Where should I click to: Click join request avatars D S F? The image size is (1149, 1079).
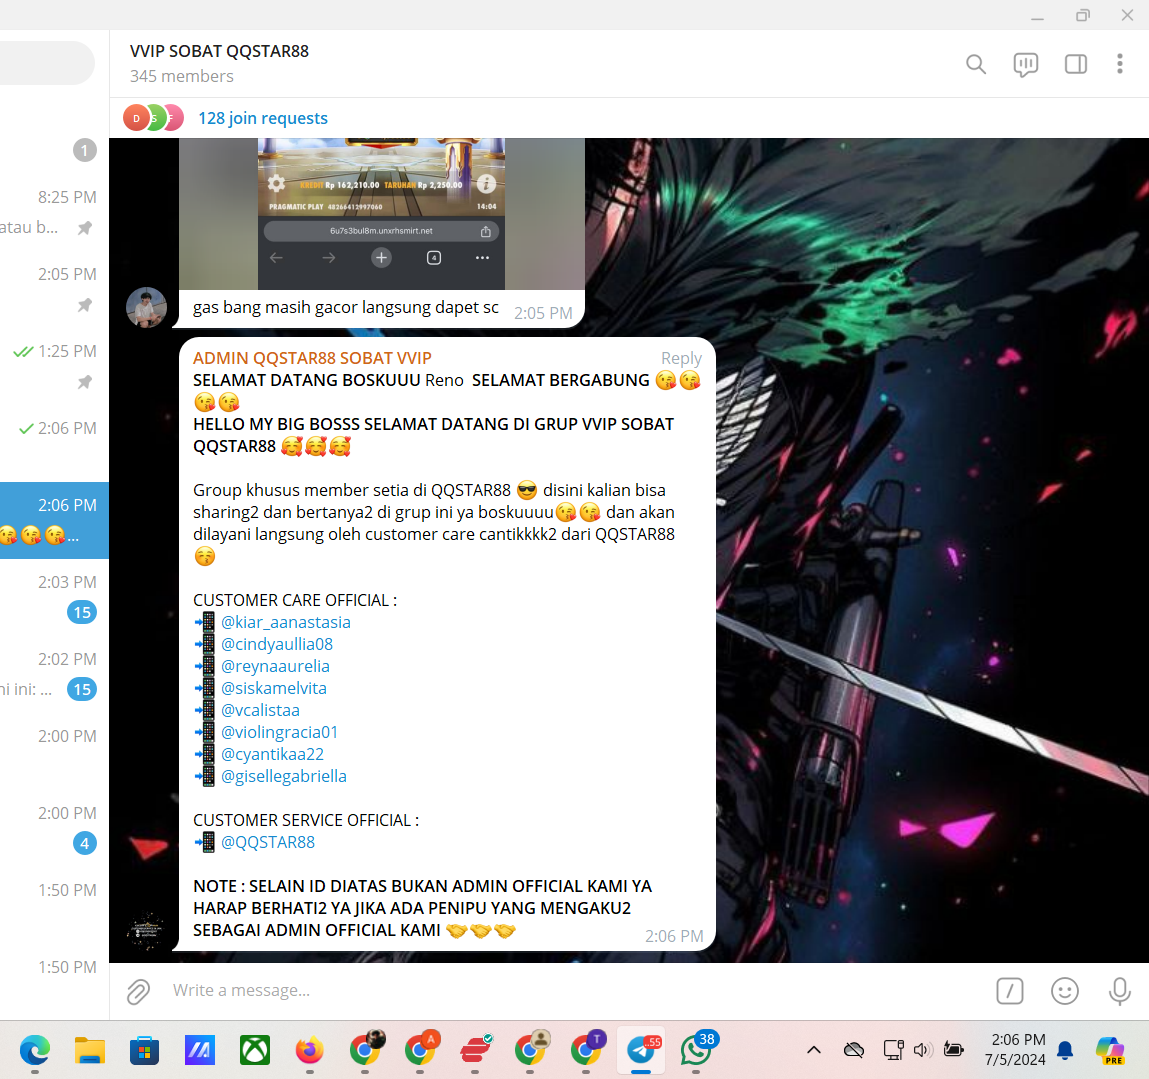point(152,118)
